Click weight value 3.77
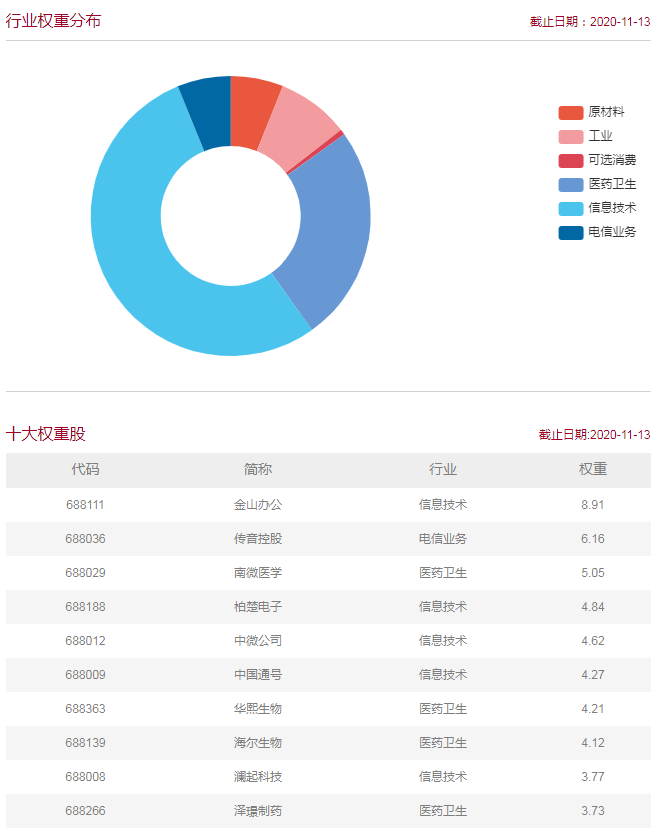 pos(593,776)
